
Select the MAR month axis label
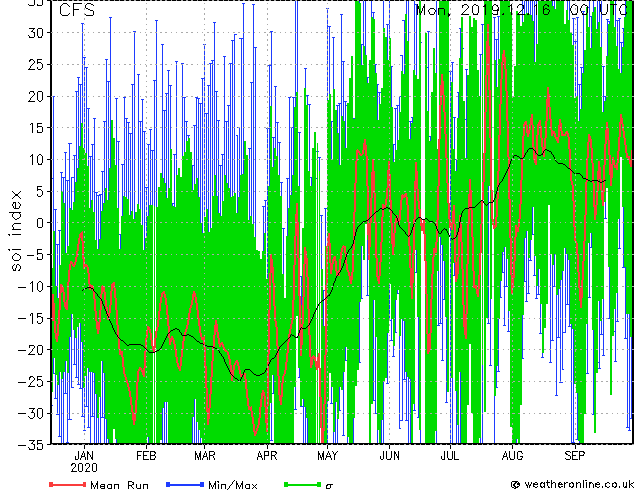pos(205,456)
